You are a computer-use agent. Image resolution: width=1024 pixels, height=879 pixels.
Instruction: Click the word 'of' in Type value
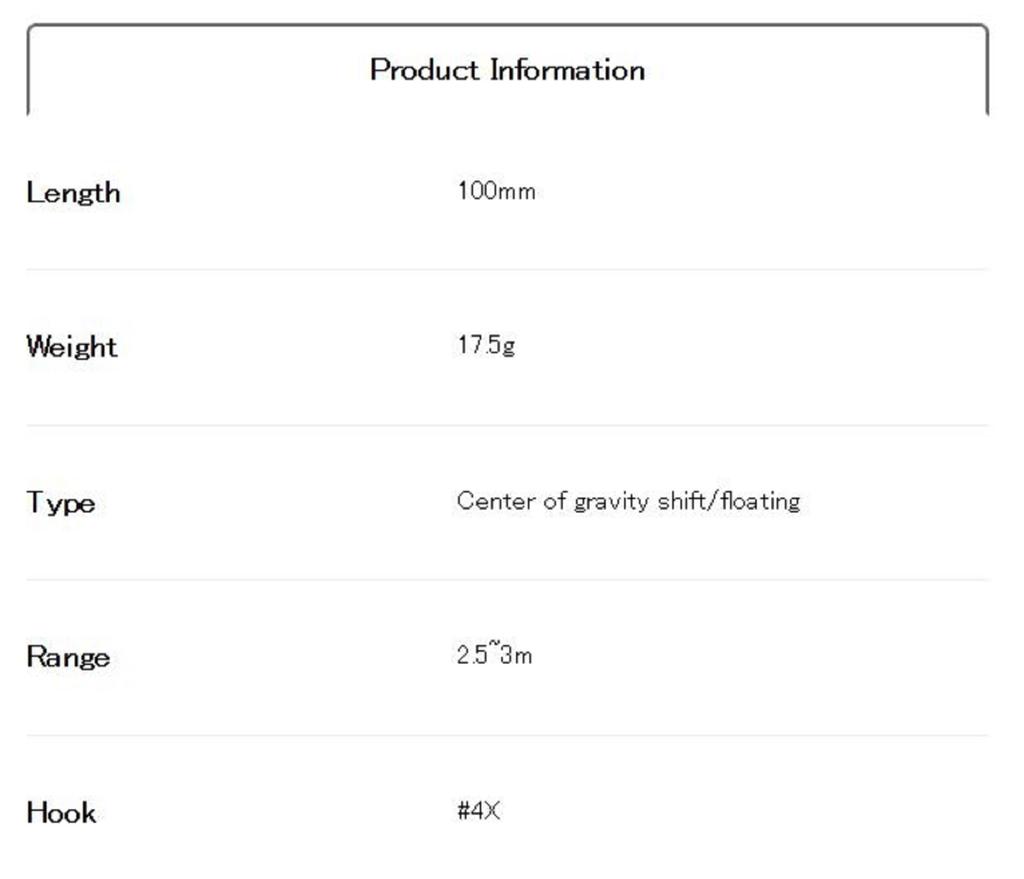(555, 501)
